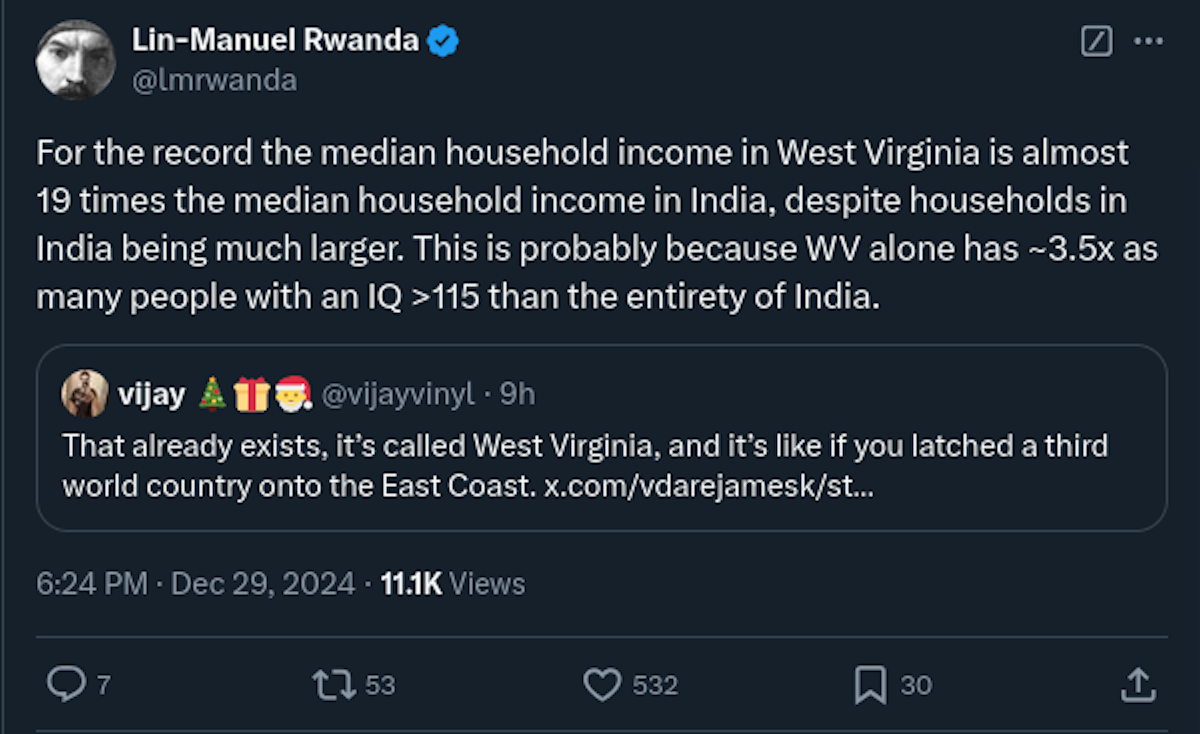Screen dimensions: 1200x734
Task: Like the post with the heart icon
Action: click(602, 684)
